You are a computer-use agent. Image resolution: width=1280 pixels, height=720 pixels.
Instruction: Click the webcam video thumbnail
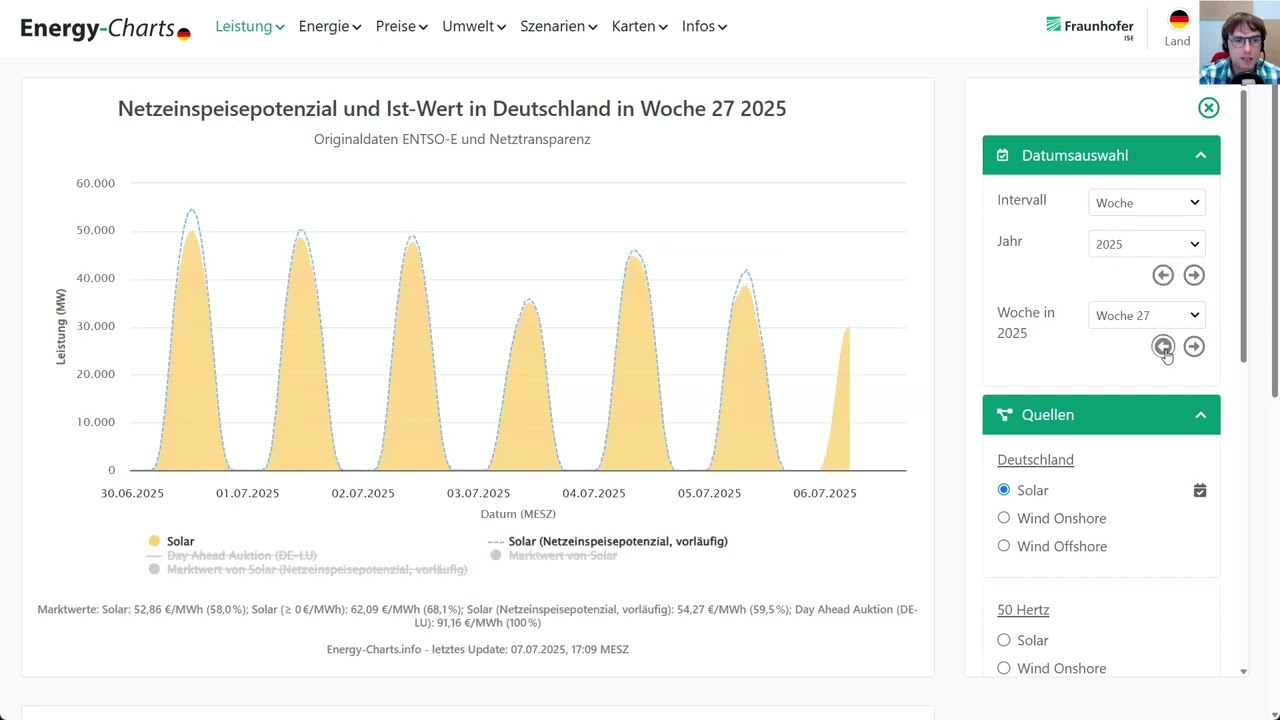pyautogui.click(x=1239, y=42)
